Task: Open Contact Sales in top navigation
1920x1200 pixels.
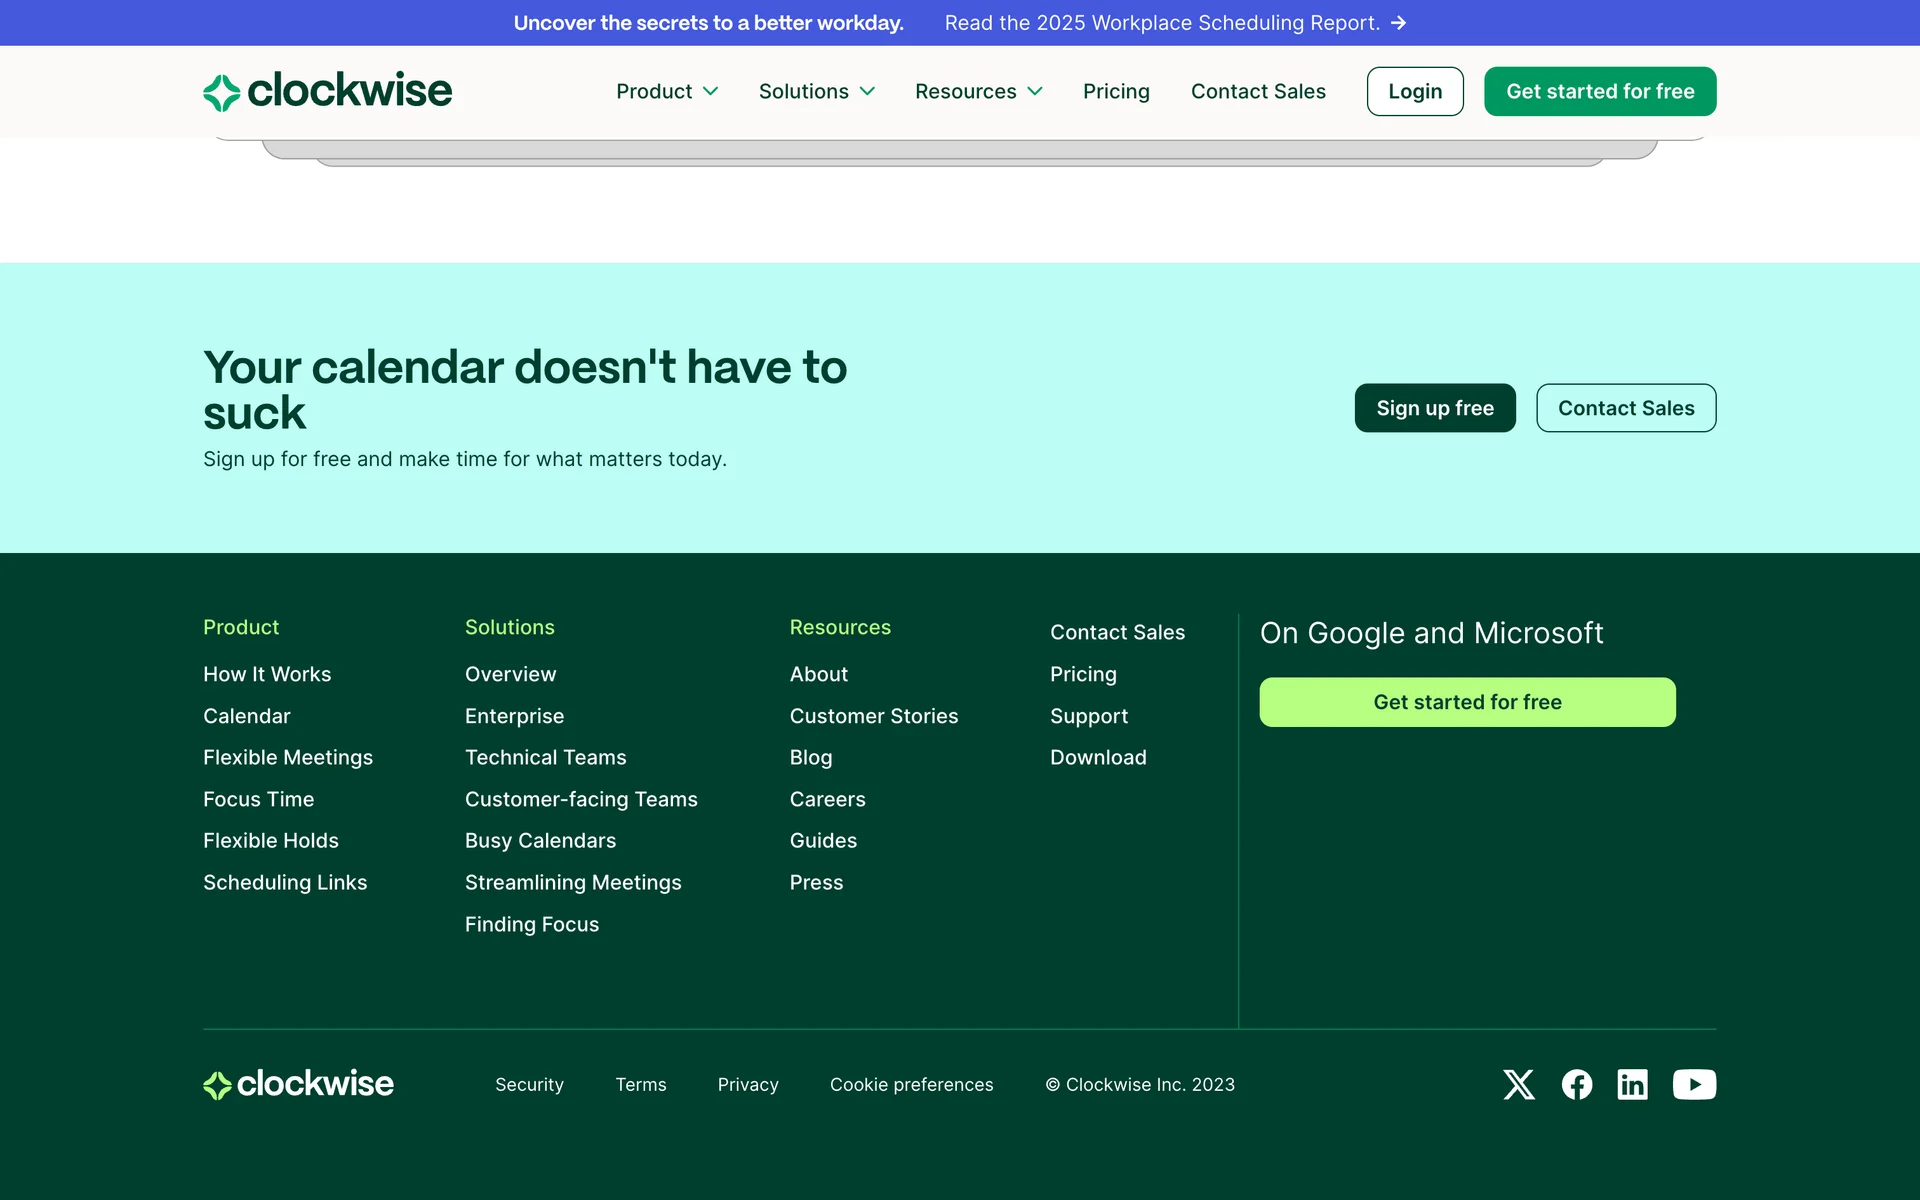Action: click(1258, 91)
